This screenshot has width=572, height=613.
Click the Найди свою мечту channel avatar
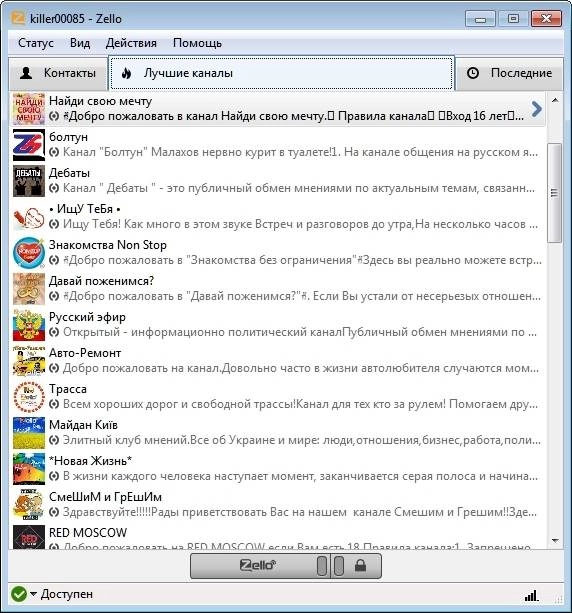pos(29,108)
